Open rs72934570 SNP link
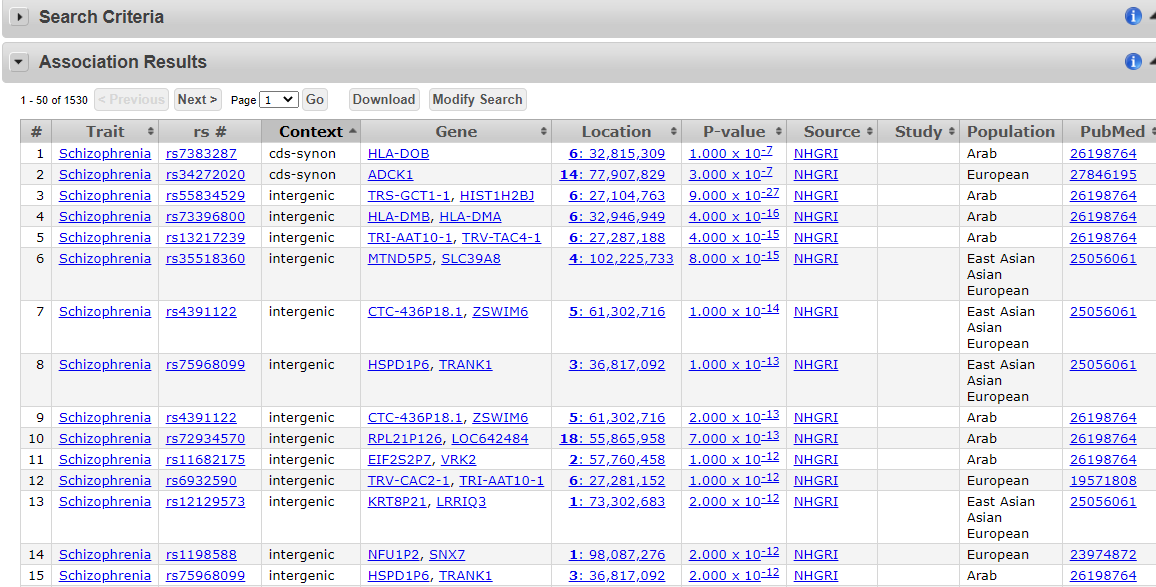Viewport: 1156px width, 587px height. (206, 438)
